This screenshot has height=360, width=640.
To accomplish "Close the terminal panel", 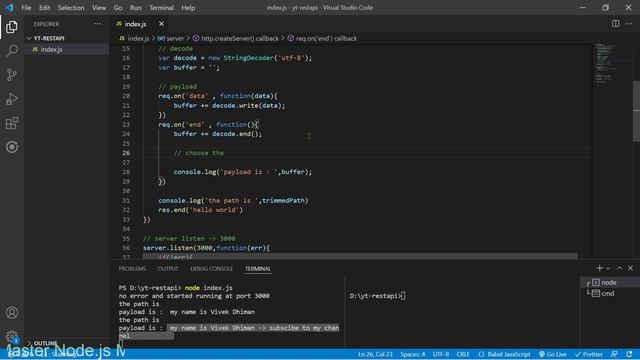I will [631, 268].
